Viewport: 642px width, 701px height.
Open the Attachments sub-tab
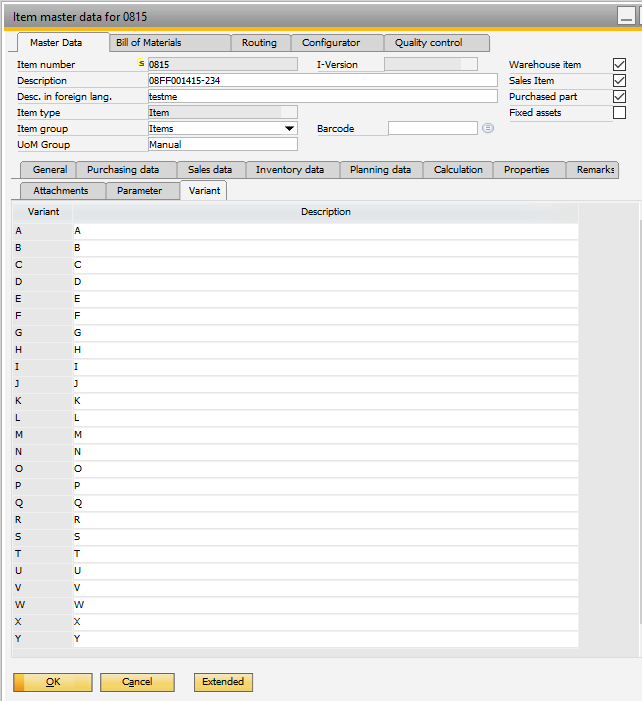click(x=61, y=190)
